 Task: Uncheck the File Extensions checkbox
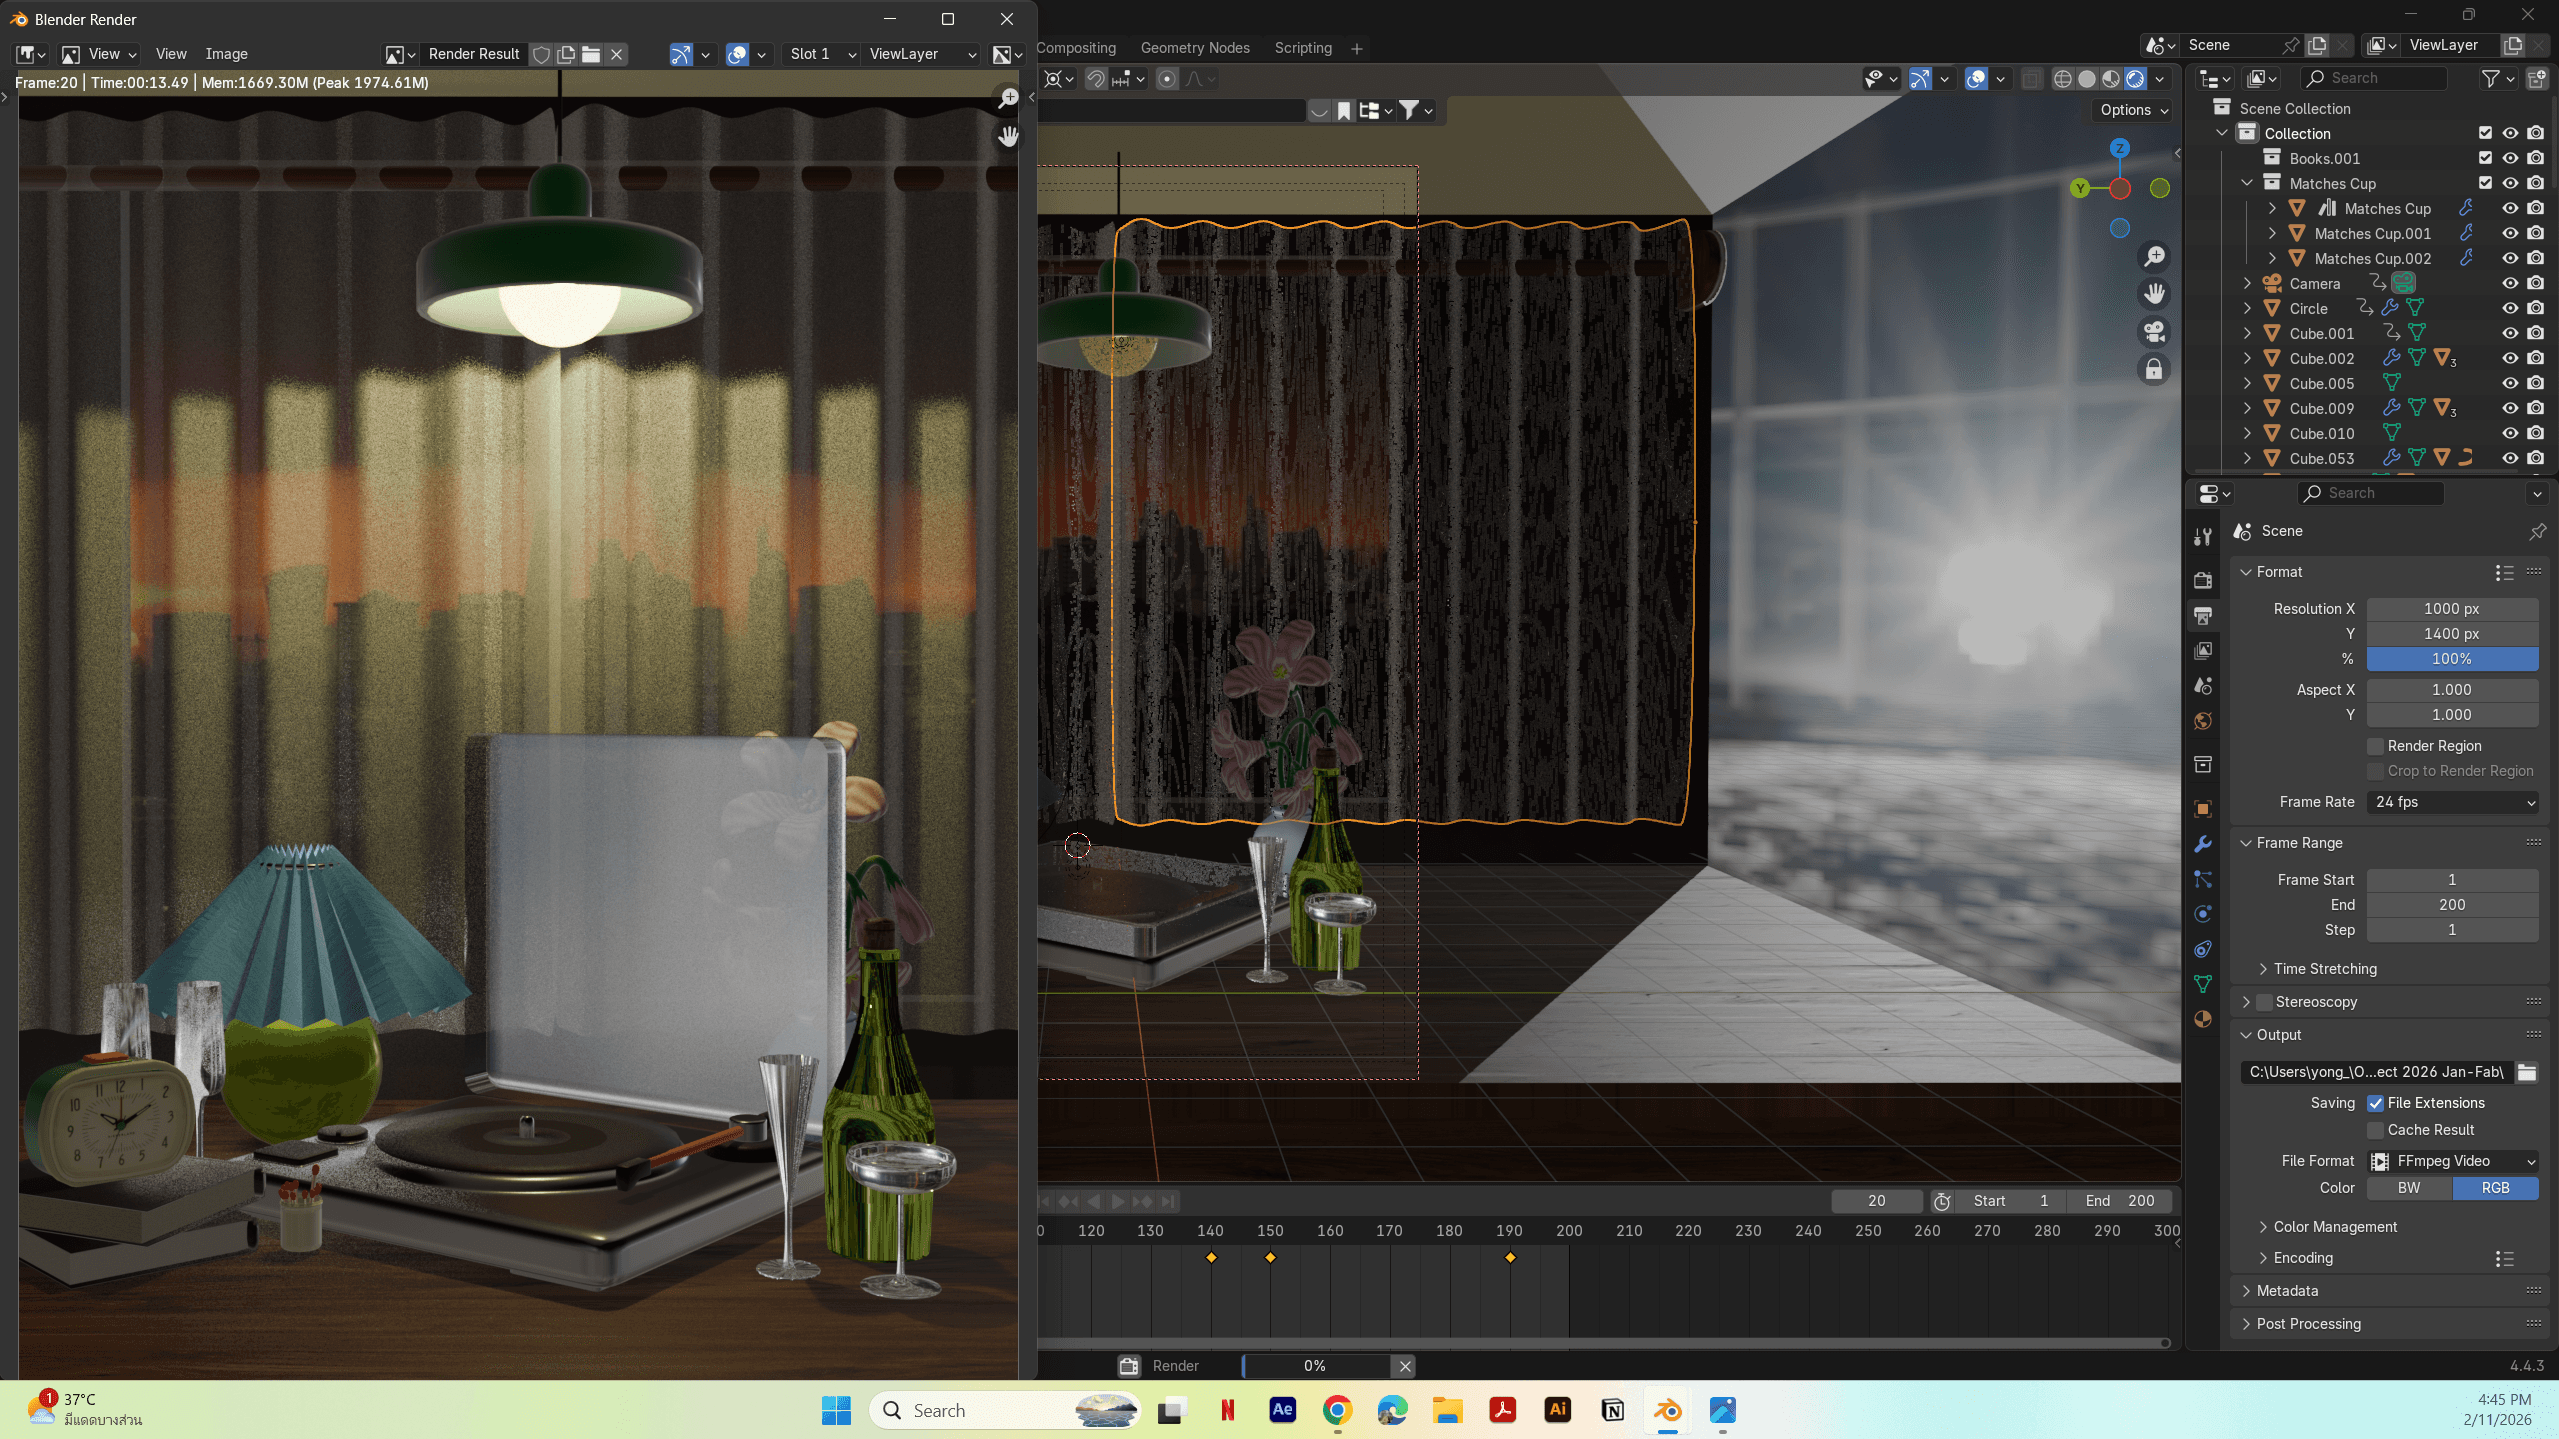(2376, 1103)
